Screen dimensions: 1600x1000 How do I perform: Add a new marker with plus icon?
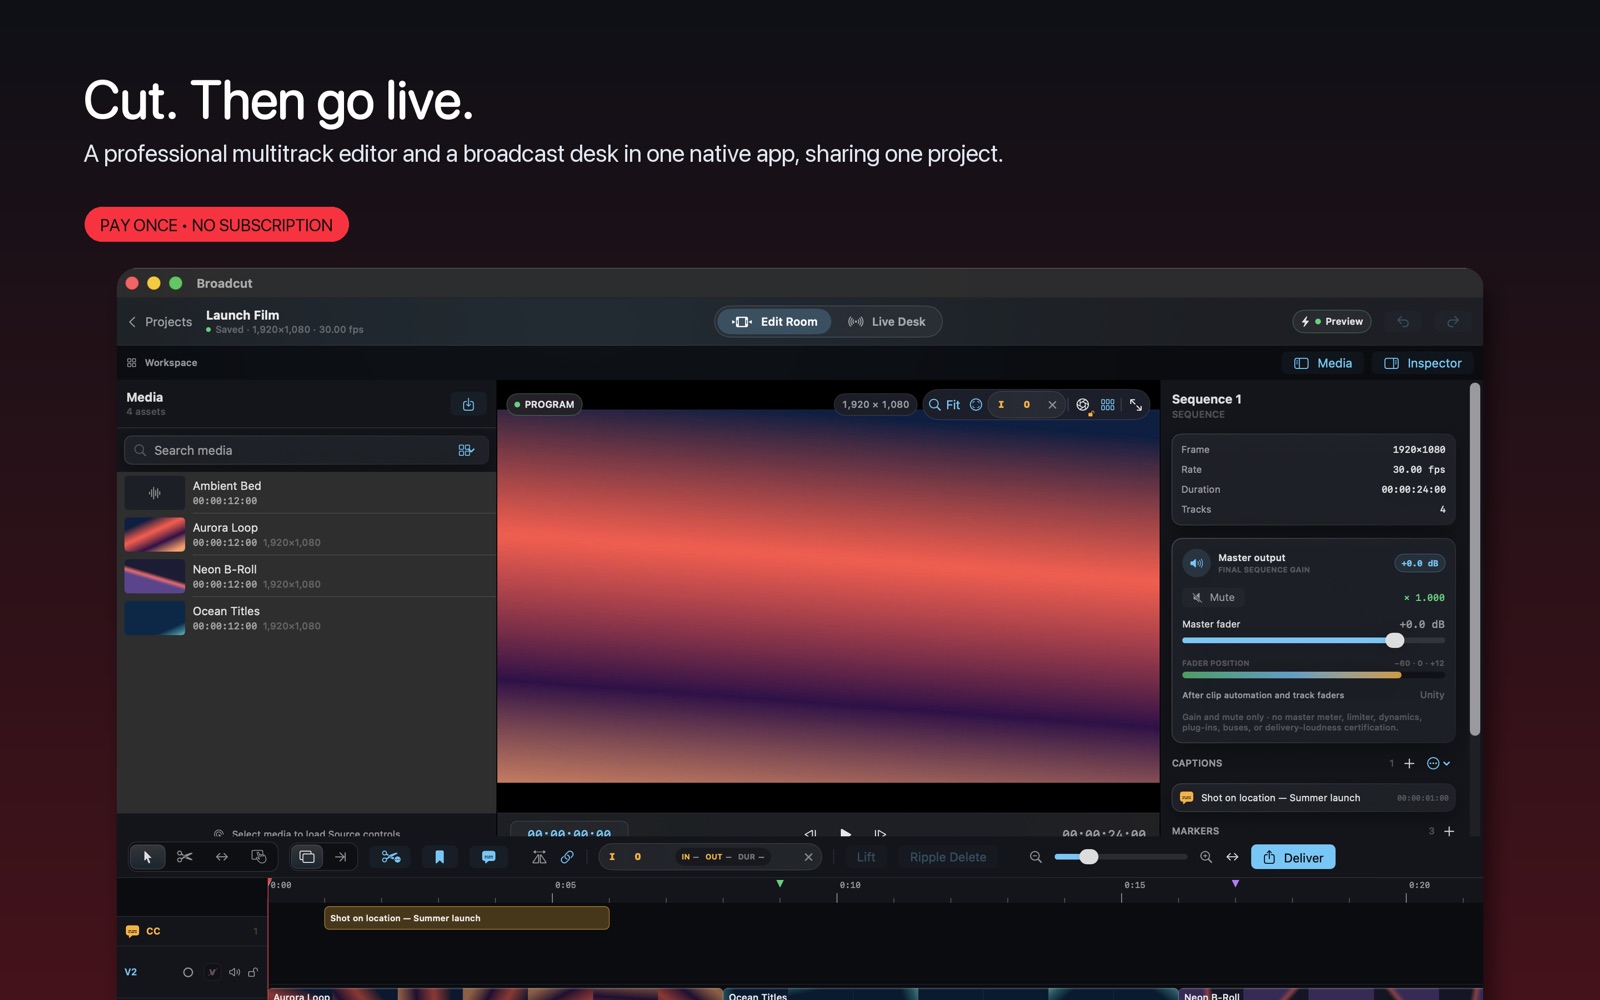(x=1449, y=831)
